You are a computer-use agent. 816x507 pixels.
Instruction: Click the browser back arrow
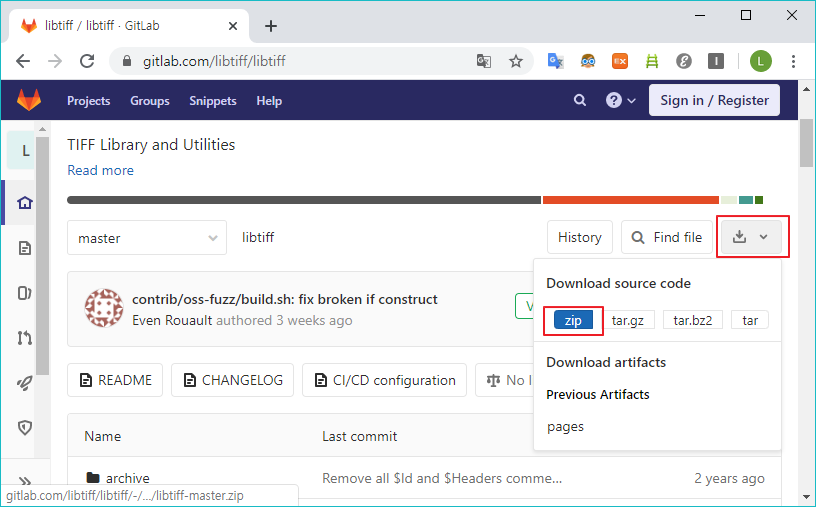[x=23, y=61]
